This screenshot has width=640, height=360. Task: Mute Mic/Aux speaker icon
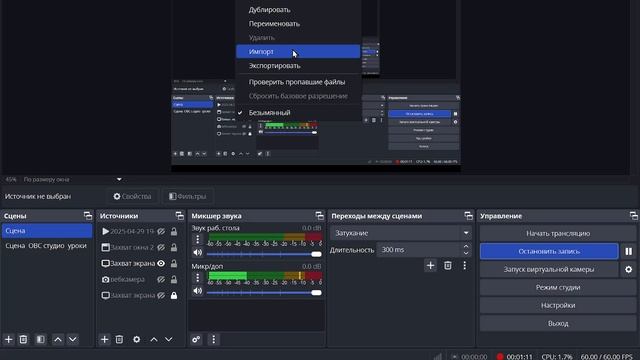click(x=198, y=291)
